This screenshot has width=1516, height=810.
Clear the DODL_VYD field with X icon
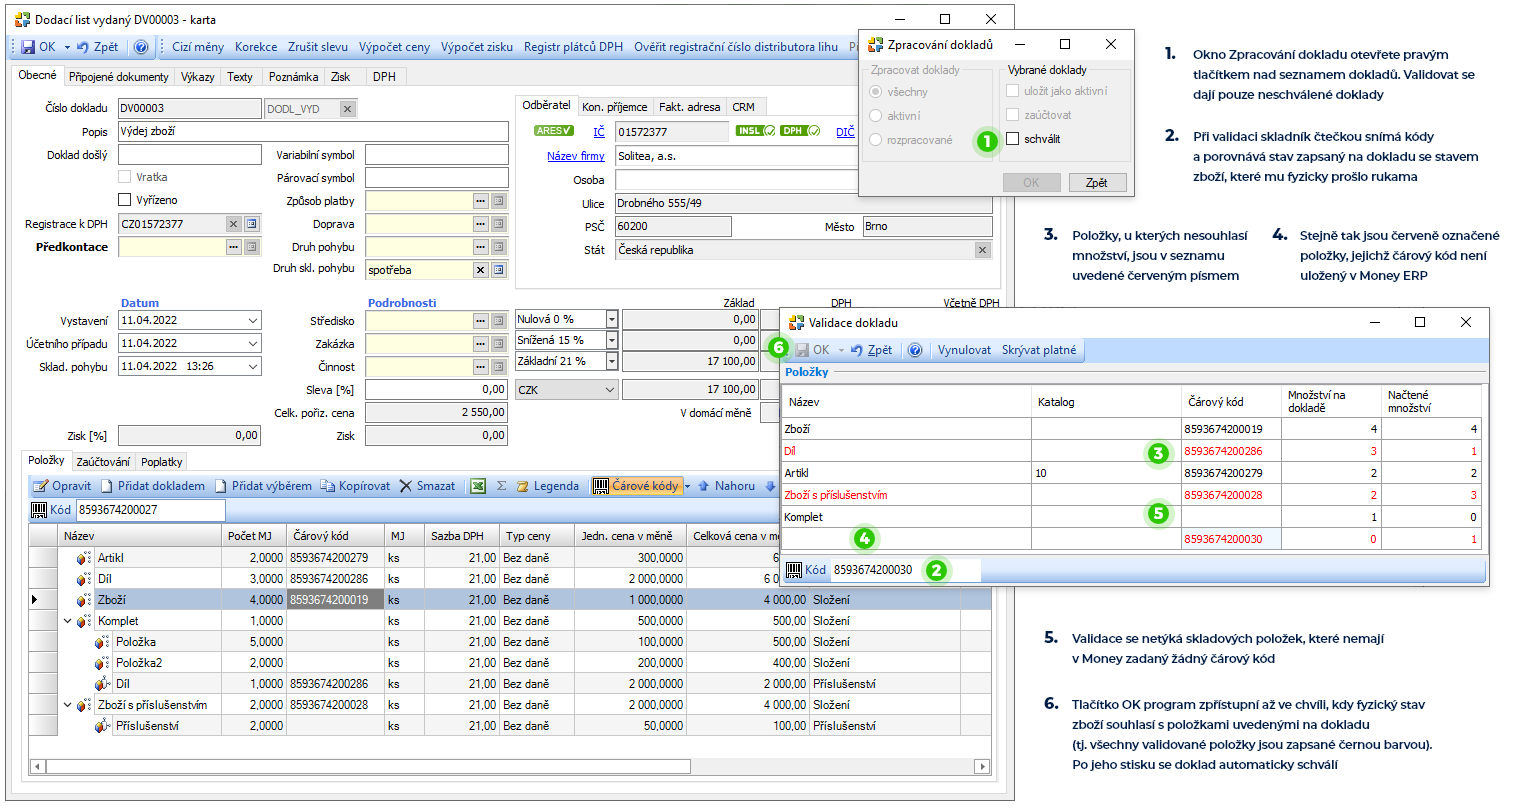coord(347,109)
